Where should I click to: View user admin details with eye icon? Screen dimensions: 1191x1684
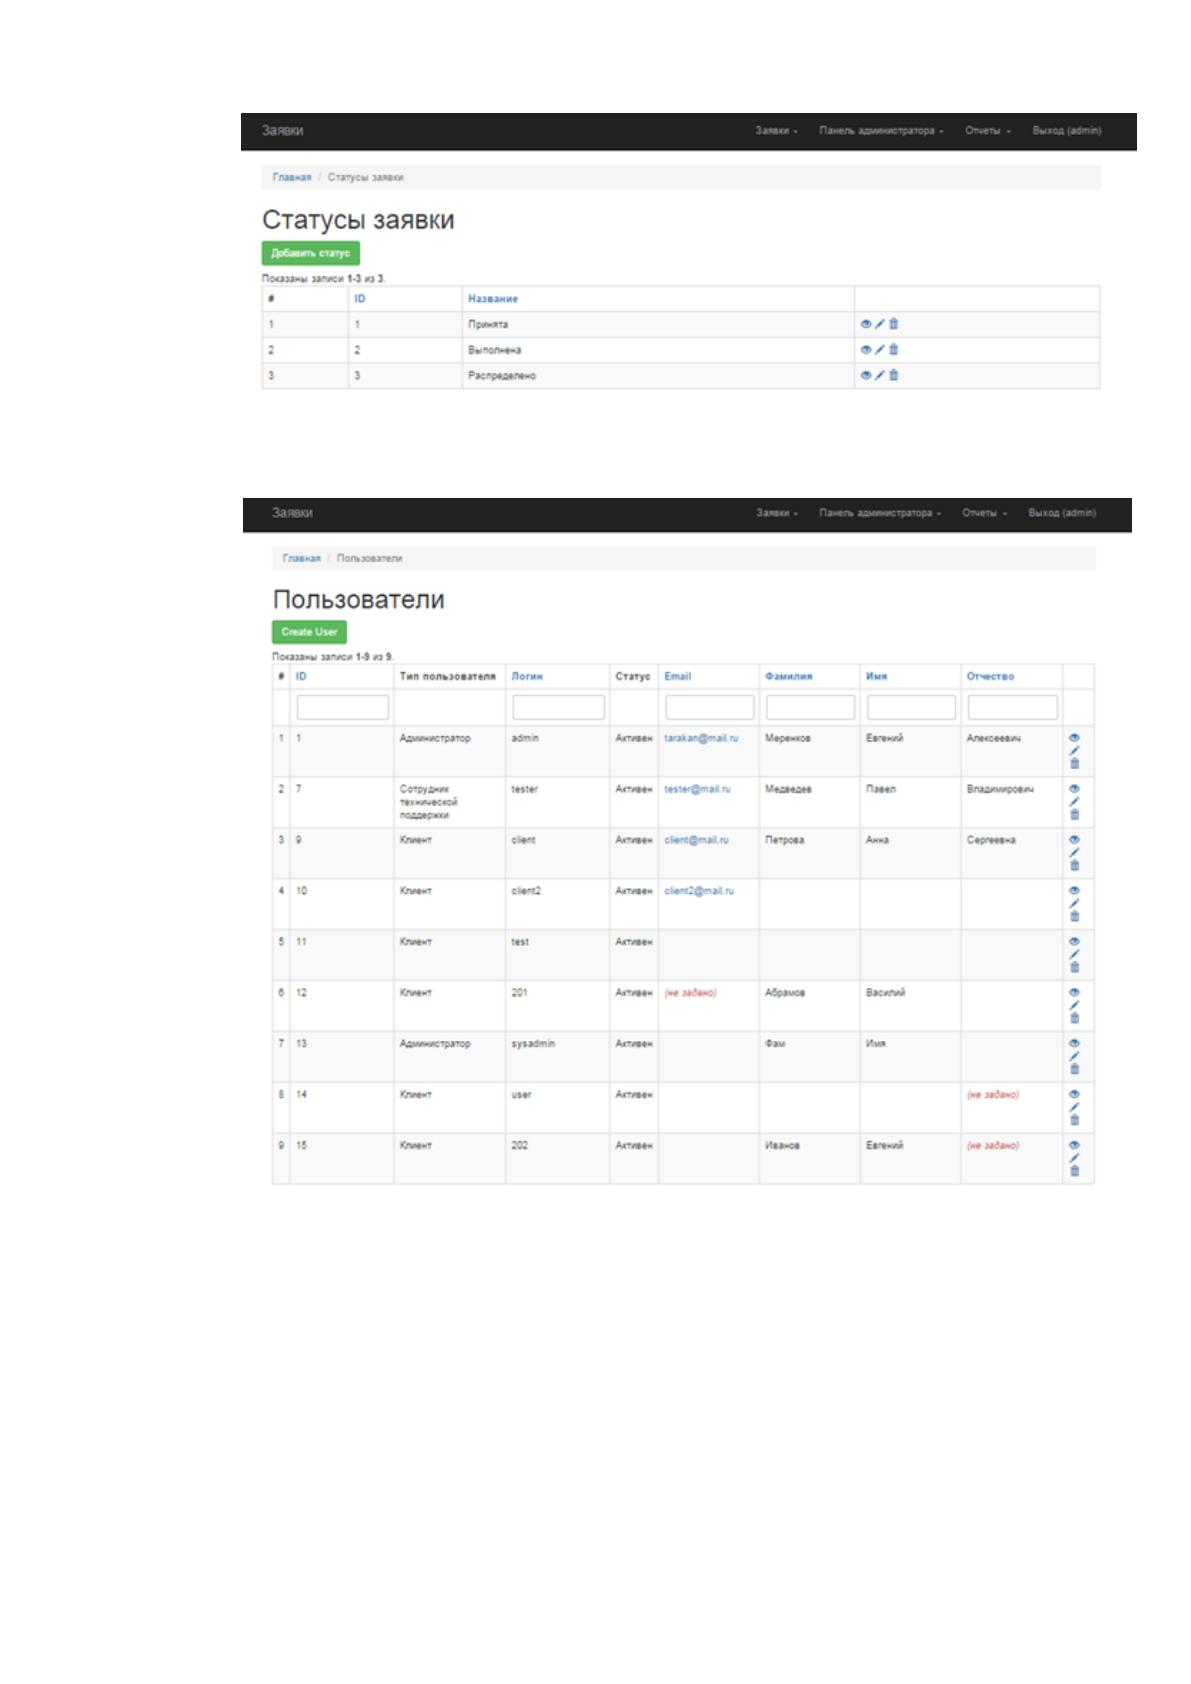pyautogui.click(x=1075, y=738)
